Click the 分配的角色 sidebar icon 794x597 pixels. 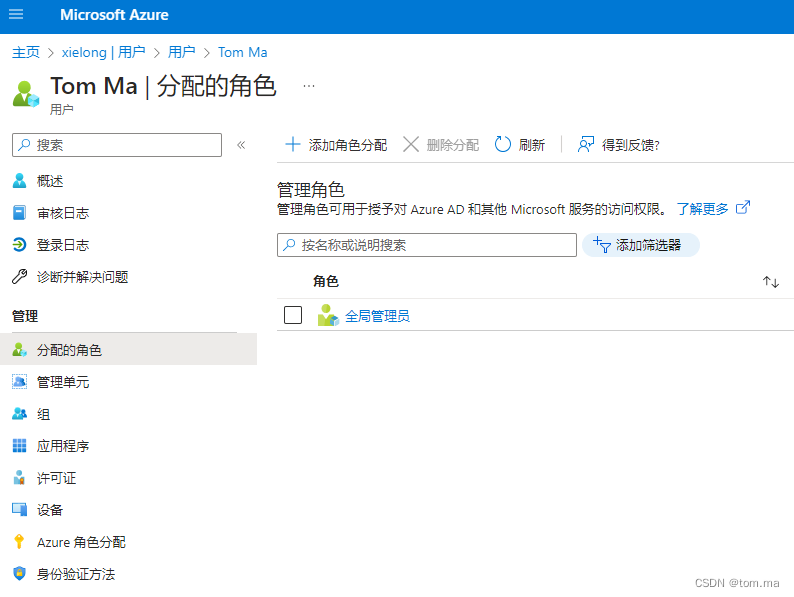19,349
